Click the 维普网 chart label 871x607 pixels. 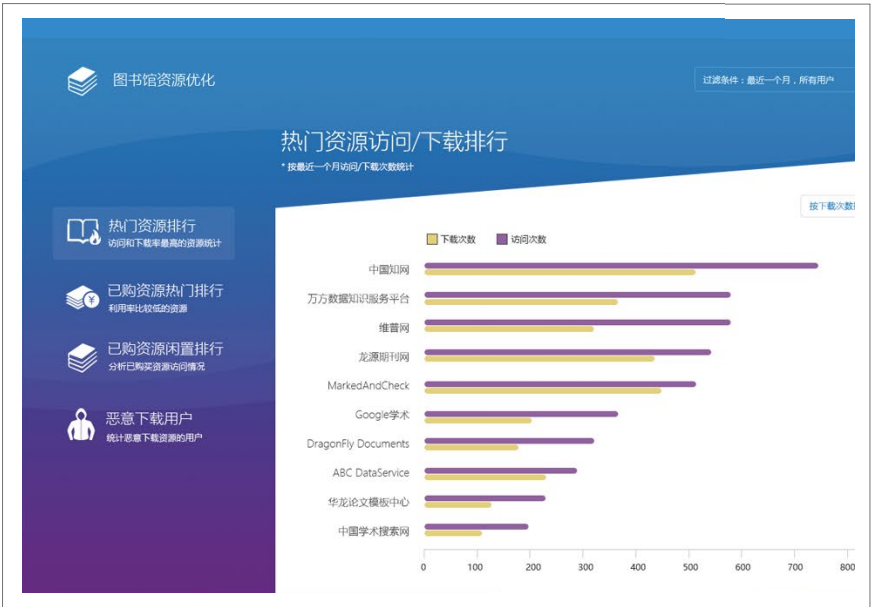(x=394, y=328)
